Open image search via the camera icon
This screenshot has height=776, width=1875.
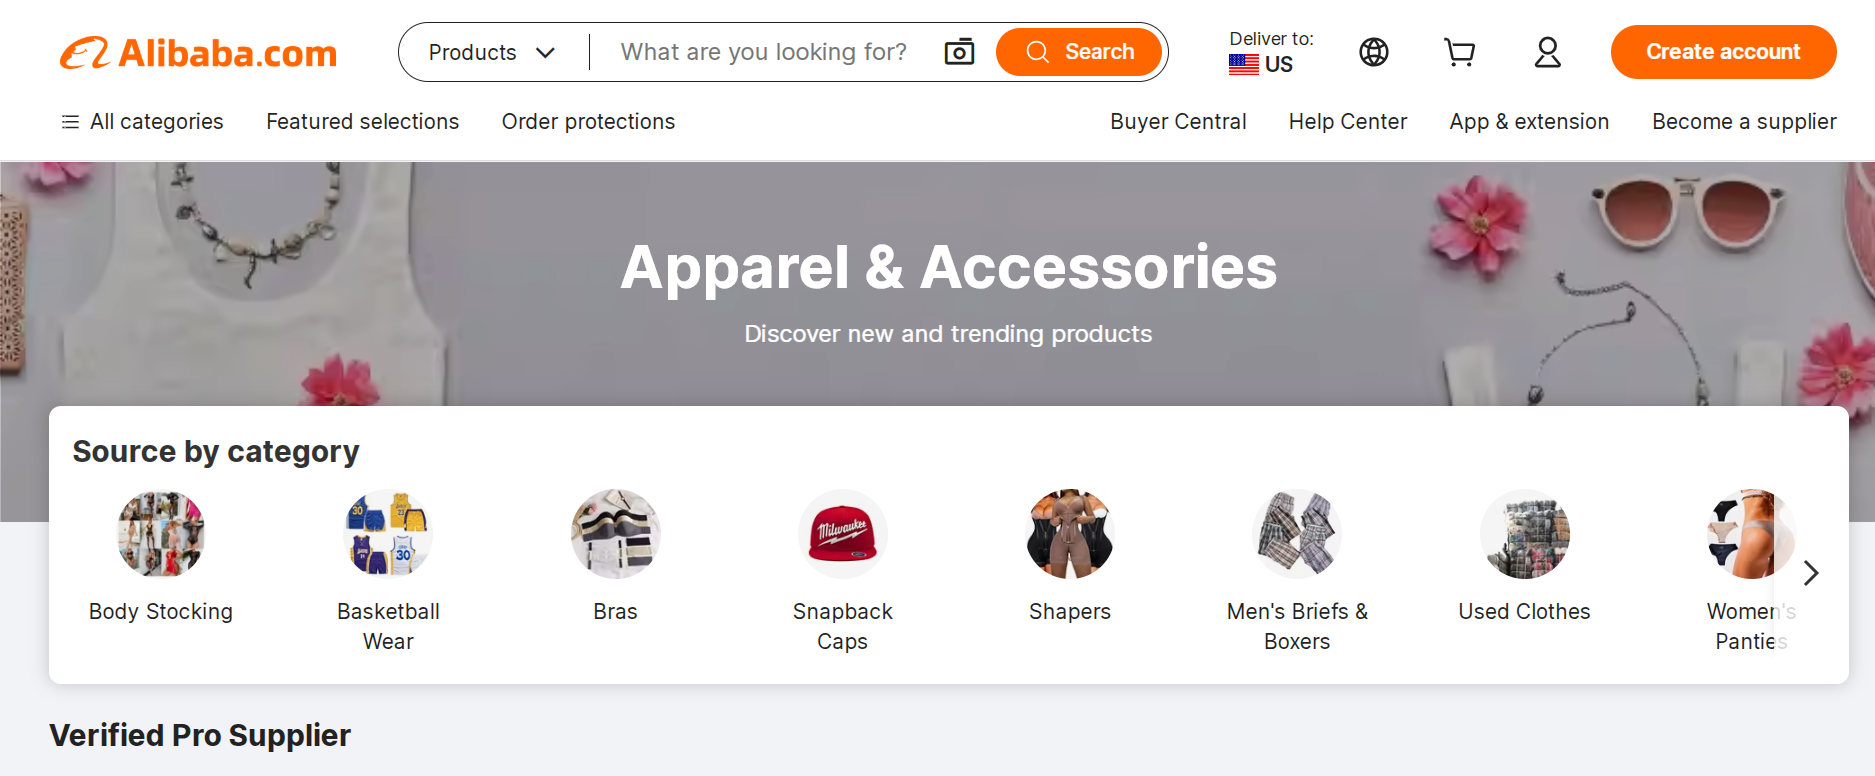[x=958, y=51]
